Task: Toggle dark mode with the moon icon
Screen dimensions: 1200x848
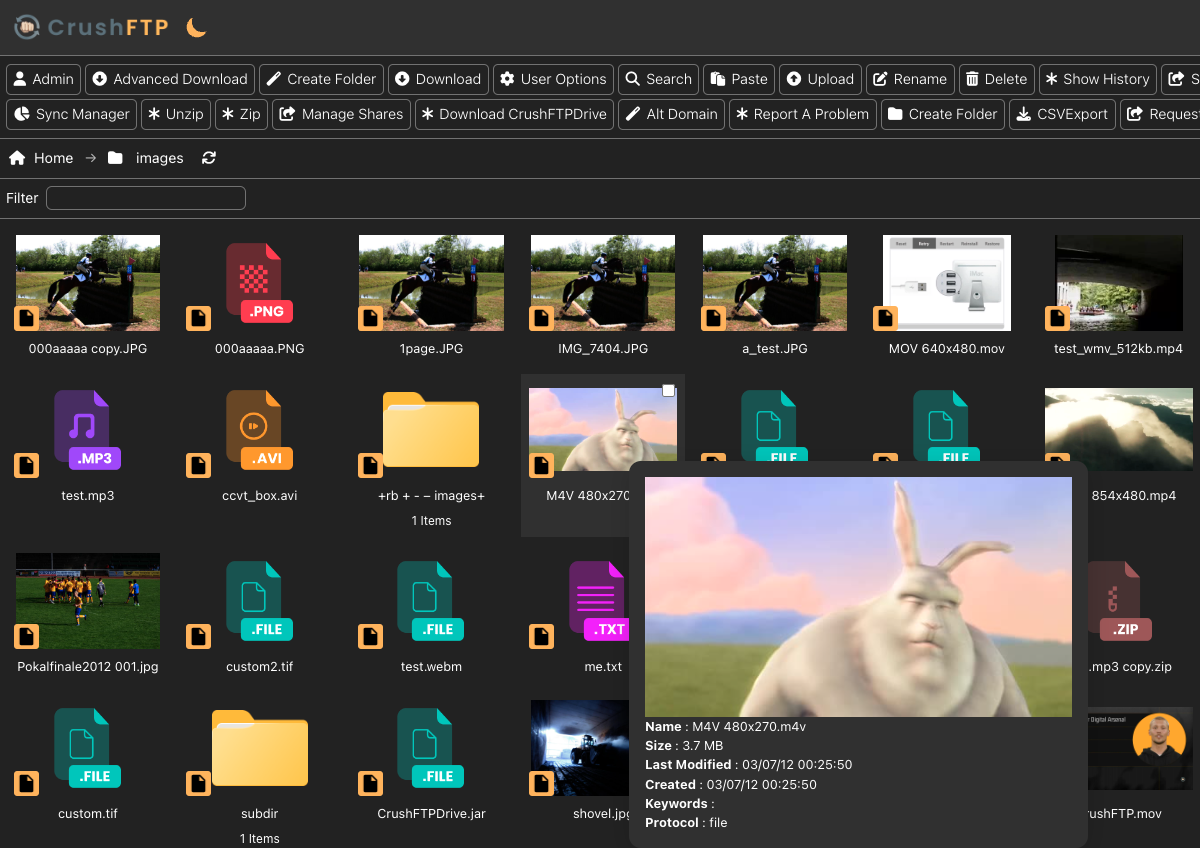Action: click(196, 27)
